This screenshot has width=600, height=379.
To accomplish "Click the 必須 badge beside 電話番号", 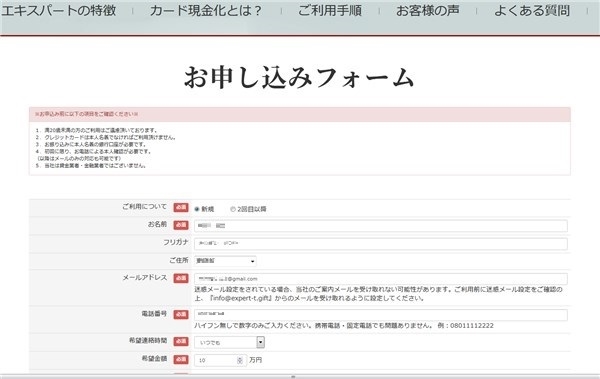I will coord(181,314).
